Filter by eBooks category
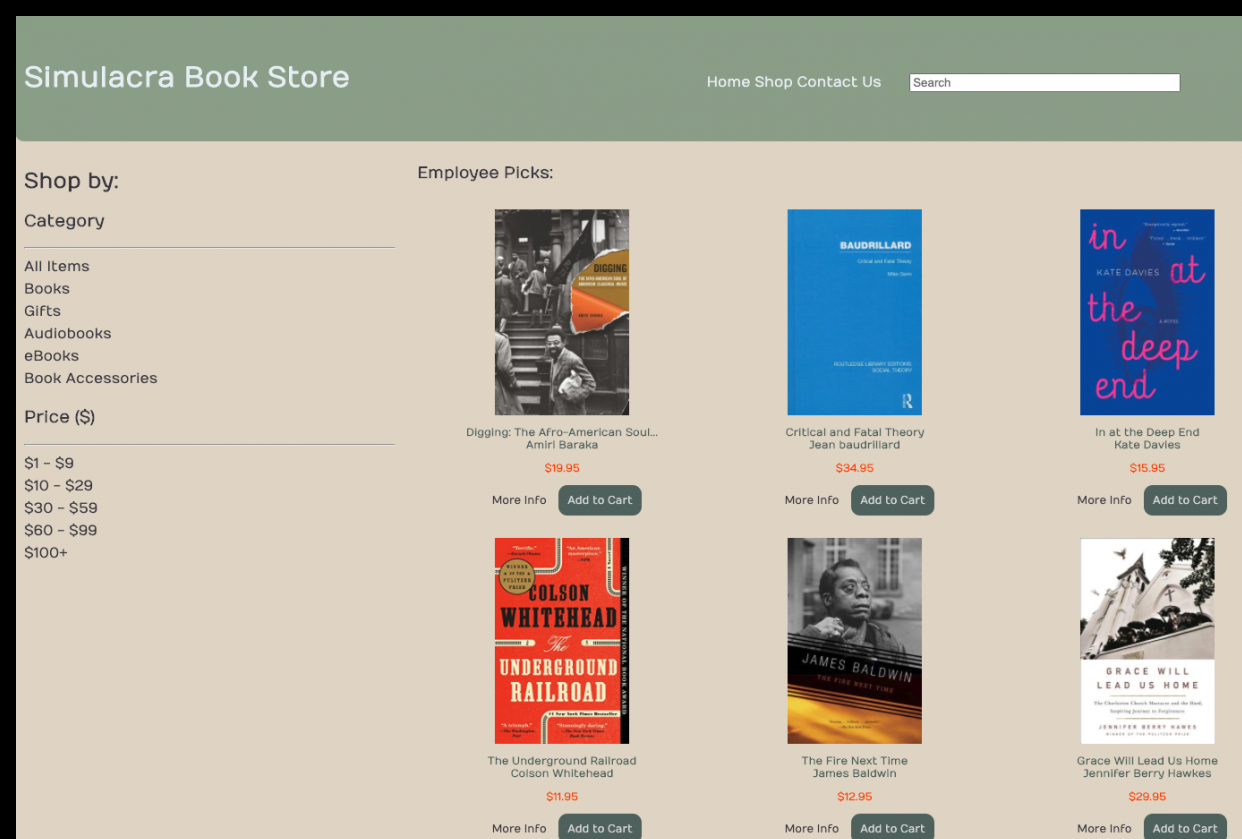1242x839 pixels. point(52,355)
